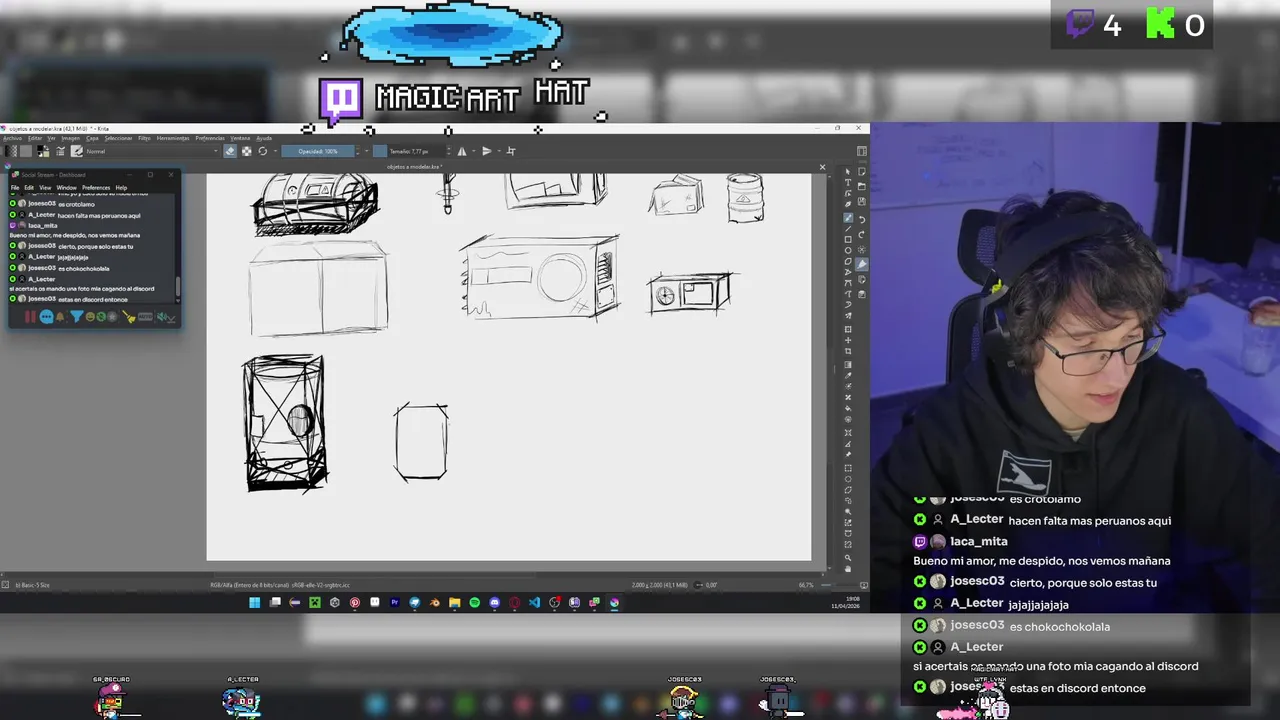Open View menu in Social Stream window
The width and height of the screenshot is (1280, 720).
[x=45, y=188]
